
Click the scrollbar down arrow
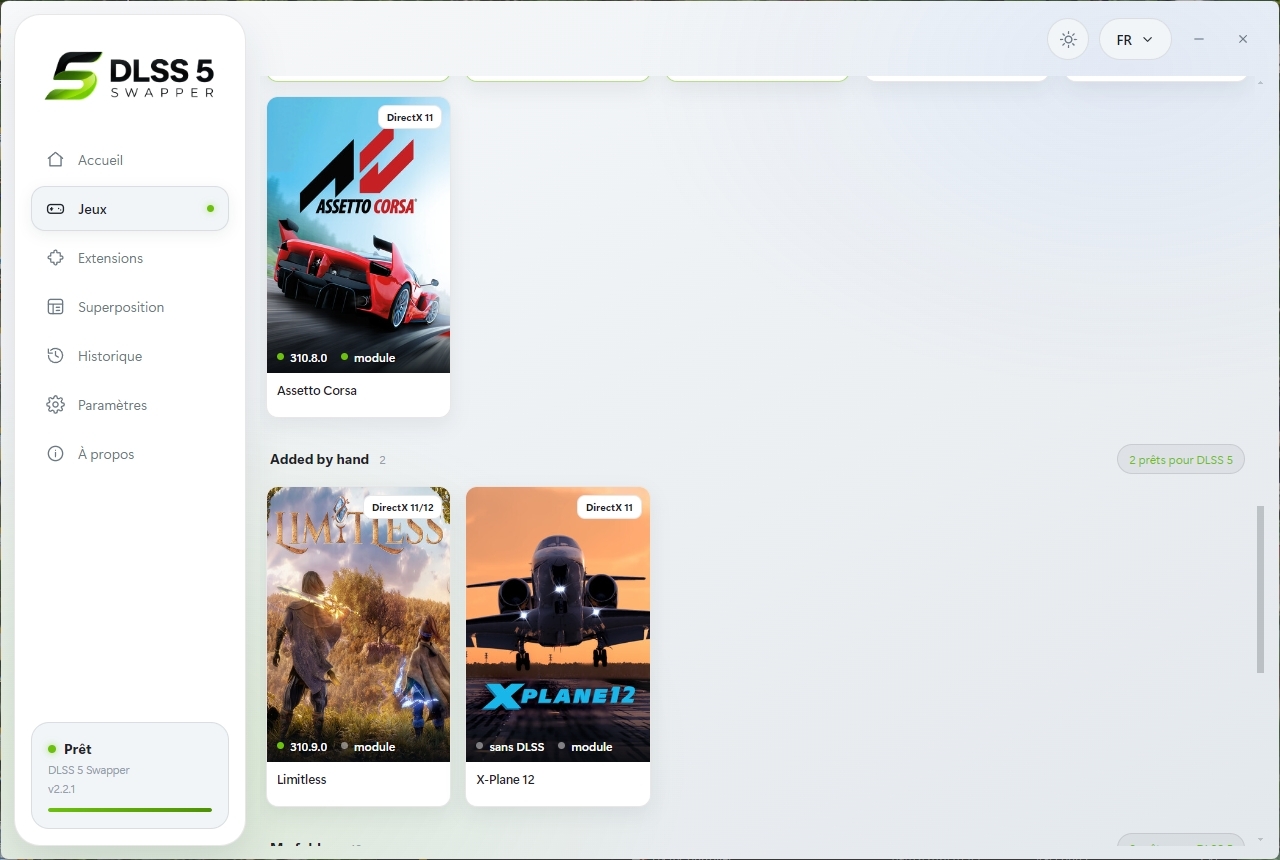(1260, 839)
